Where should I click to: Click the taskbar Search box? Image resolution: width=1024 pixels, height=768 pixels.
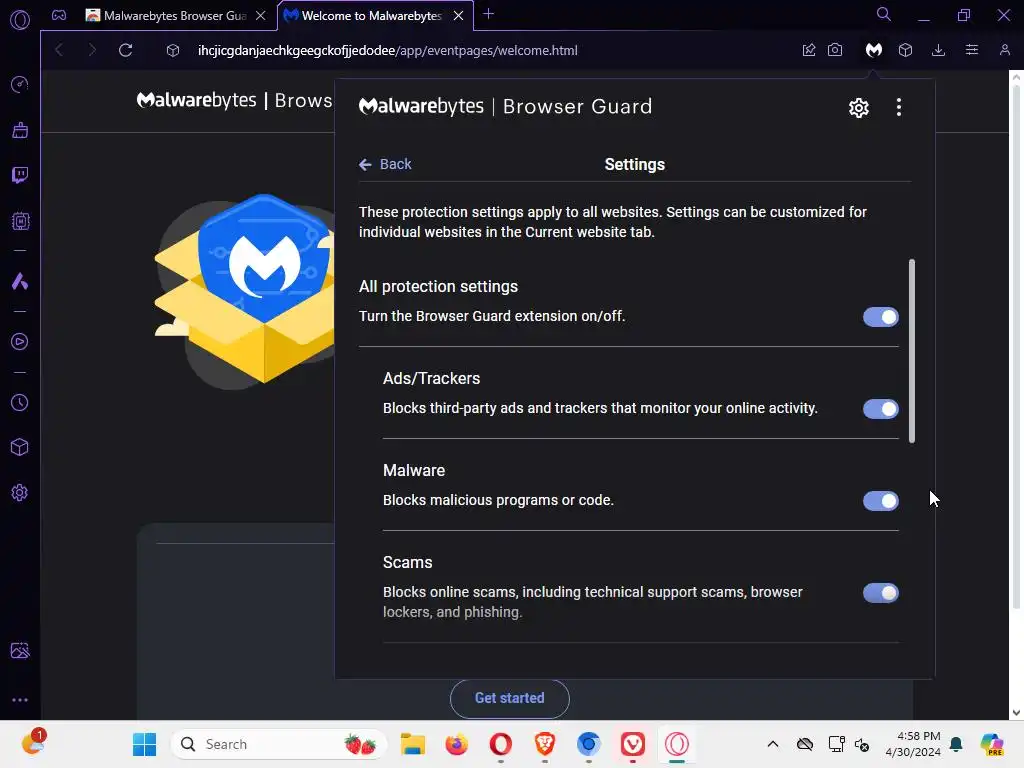click(x=278, y=744)
